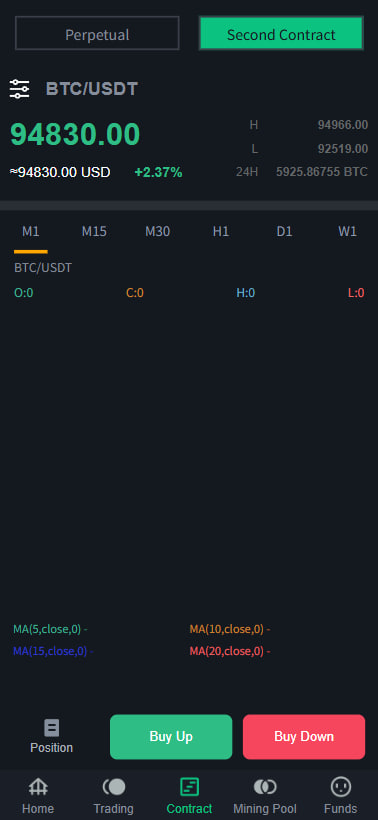378x820 pixels.
Task: Open the Position document icon
Action: [x=51, y=727]
